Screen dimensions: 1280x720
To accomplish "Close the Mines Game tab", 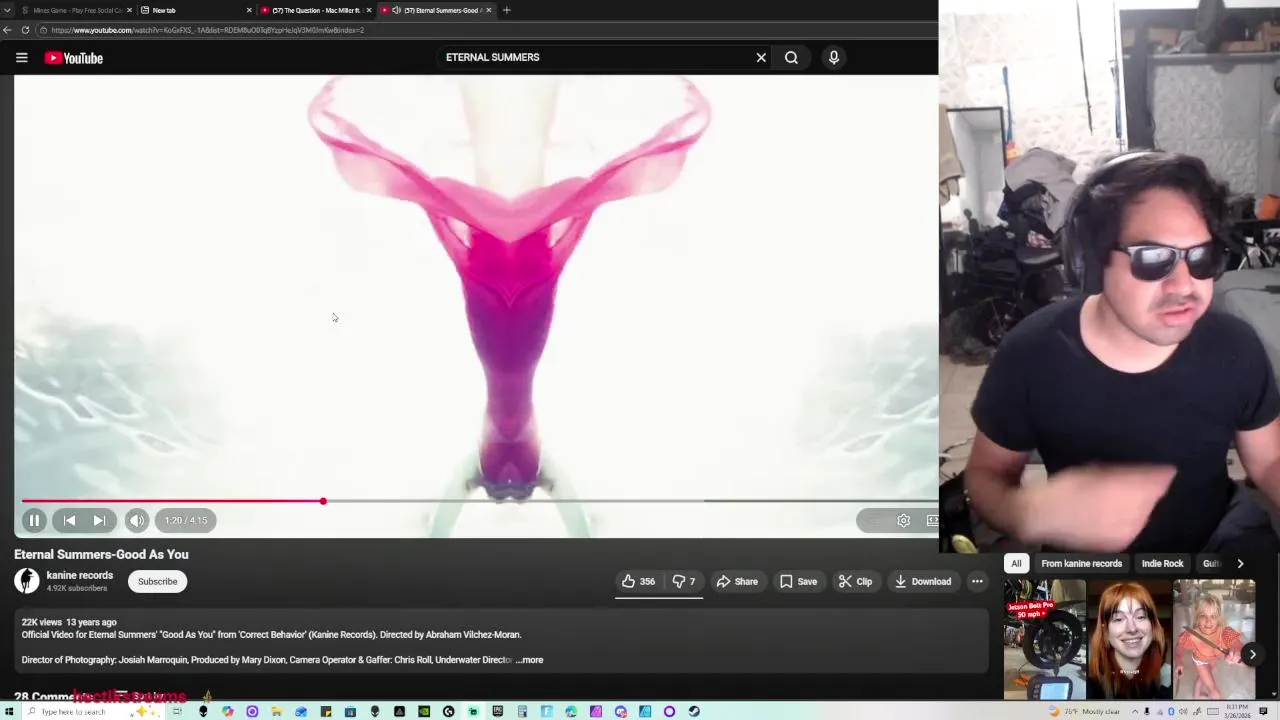I will pyautogui.click(x=129, y=10).
